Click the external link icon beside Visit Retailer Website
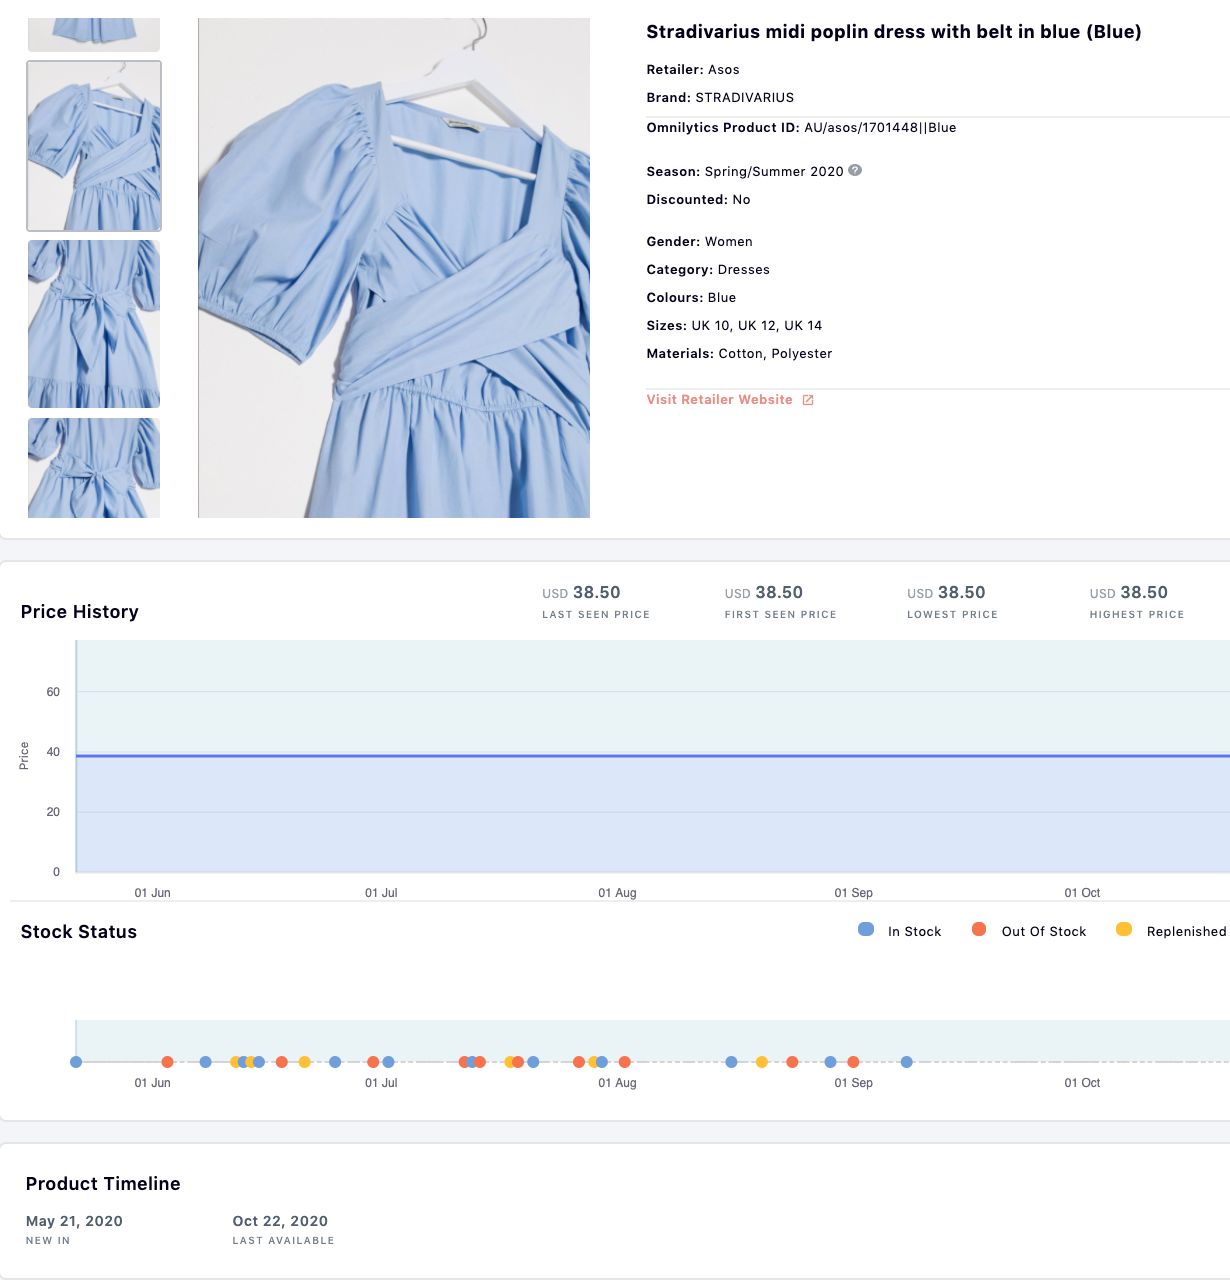 808,400
